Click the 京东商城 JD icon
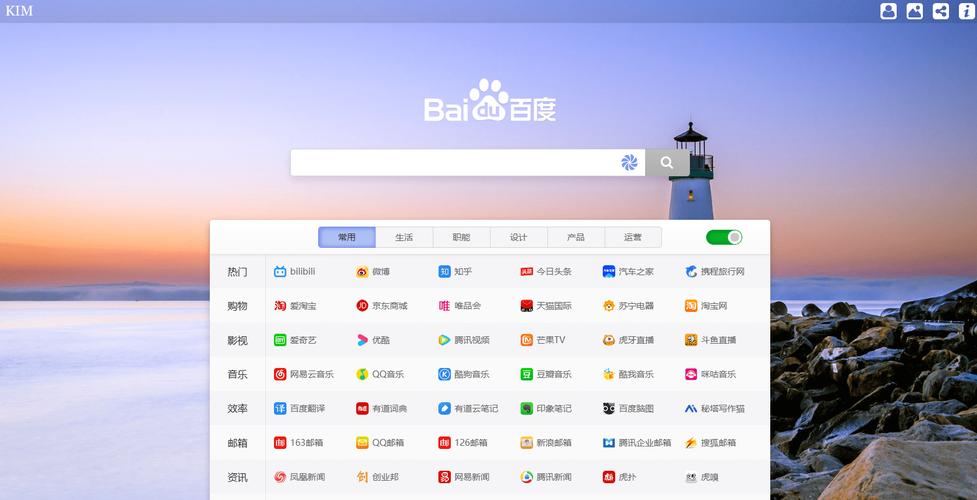 [362, 306]
